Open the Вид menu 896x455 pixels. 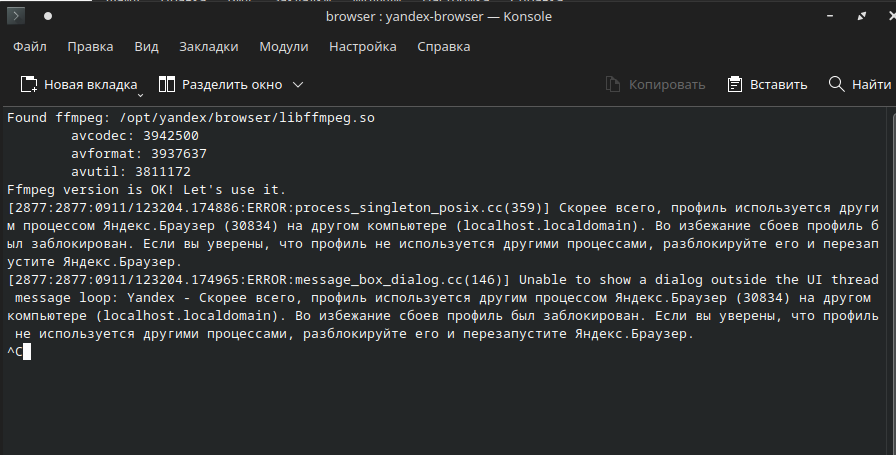pyautogui.click(x=146, y=47)
